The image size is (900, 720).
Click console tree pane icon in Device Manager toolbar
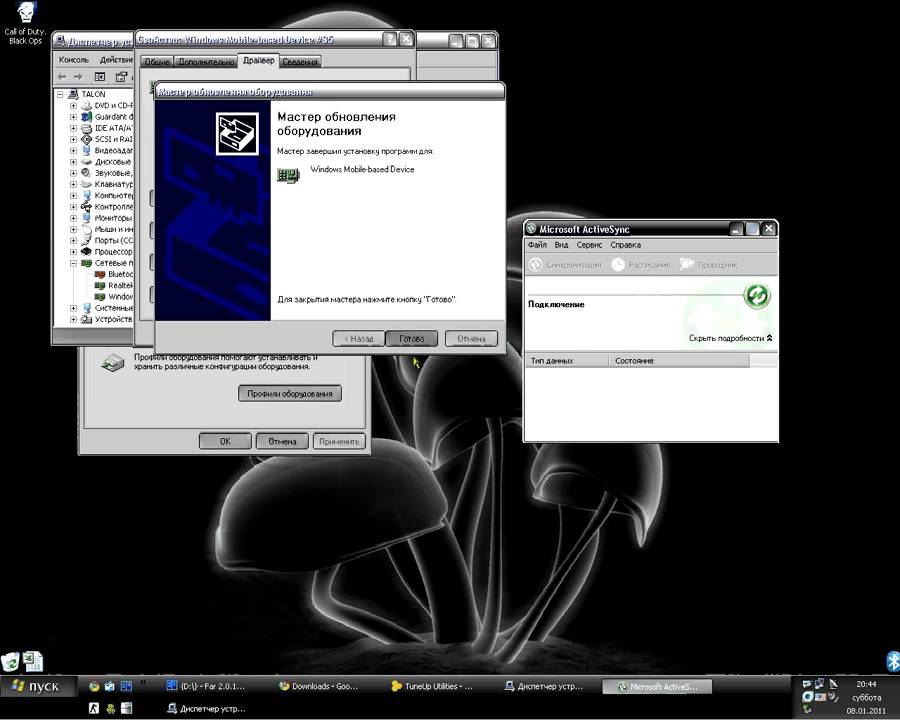click(100, 76)
